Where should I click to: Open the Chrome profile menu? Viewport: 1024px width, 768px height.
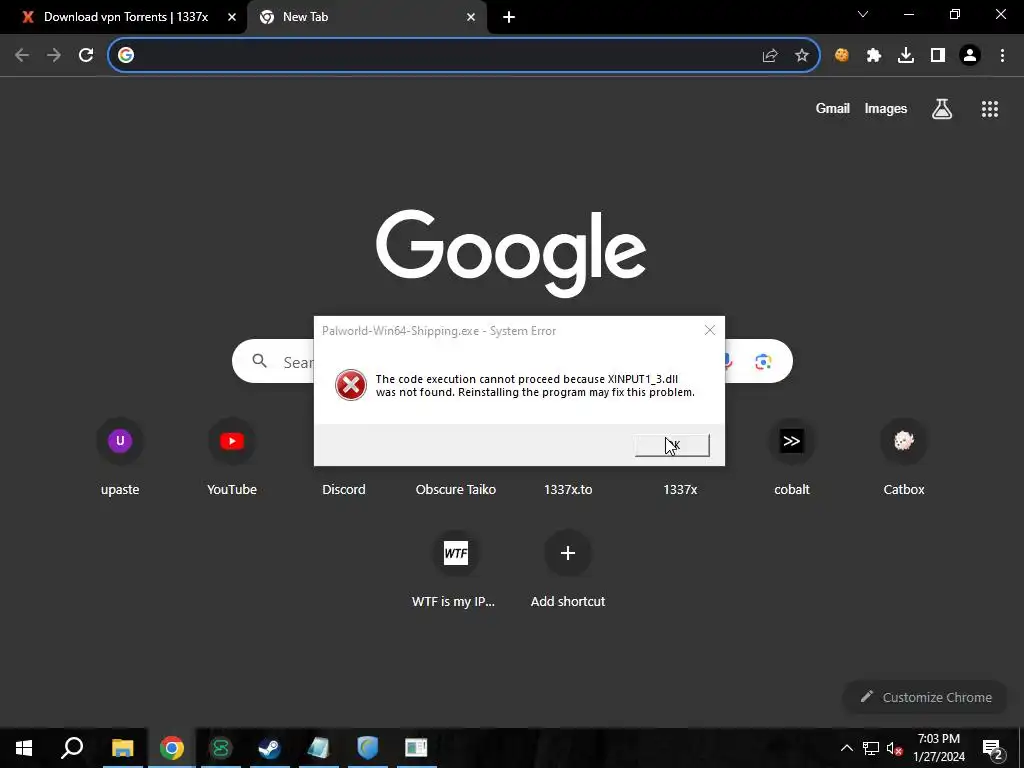click(x=970, y=56)
